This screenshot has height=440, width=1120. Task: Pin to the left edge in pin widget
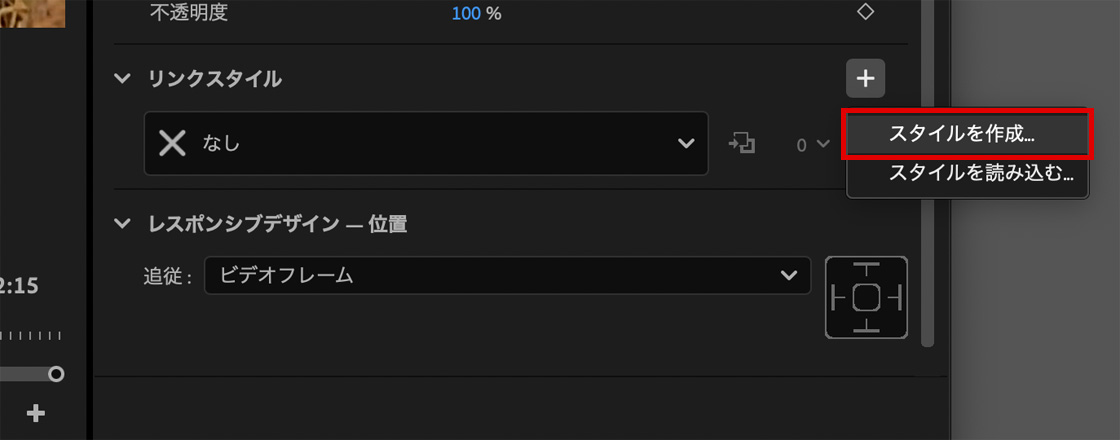pyautogui.click(x=839, y=297)
